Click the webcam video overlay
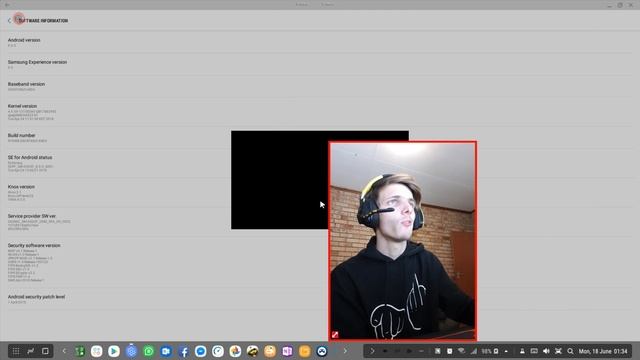This screenshot has height=360, width=640. (x=402, y=241)
